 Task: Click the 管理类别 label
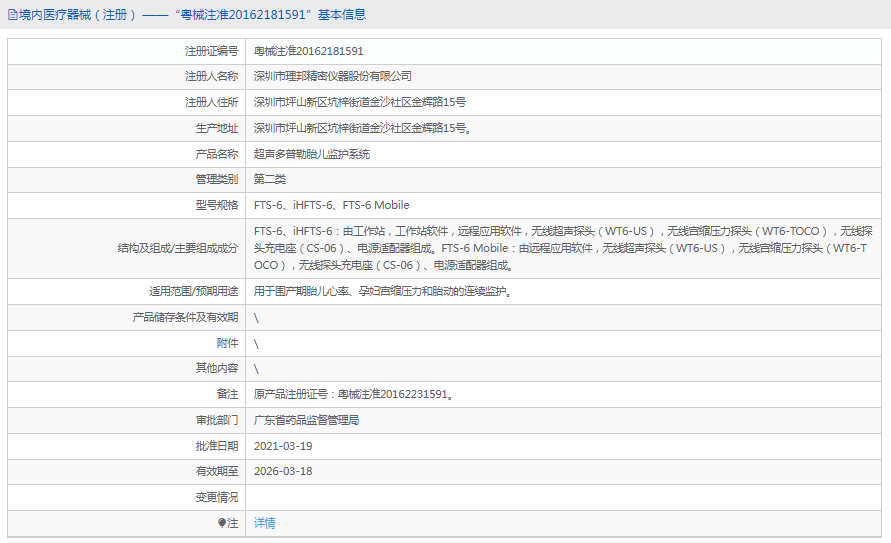pyautogui.click(x=217, y=179)
